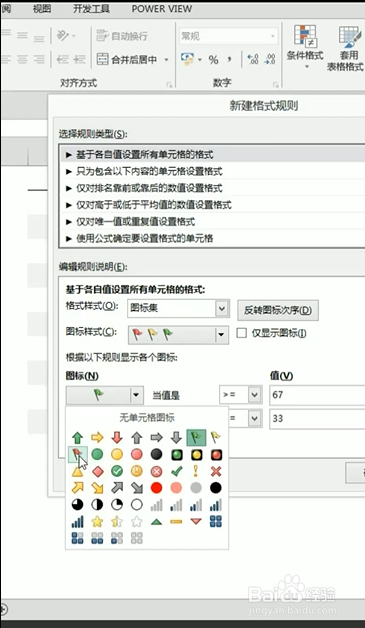Viewport: 365px width, 628px height.
Task: Choose the full yellow star icon
Action: tap(97, 521)
